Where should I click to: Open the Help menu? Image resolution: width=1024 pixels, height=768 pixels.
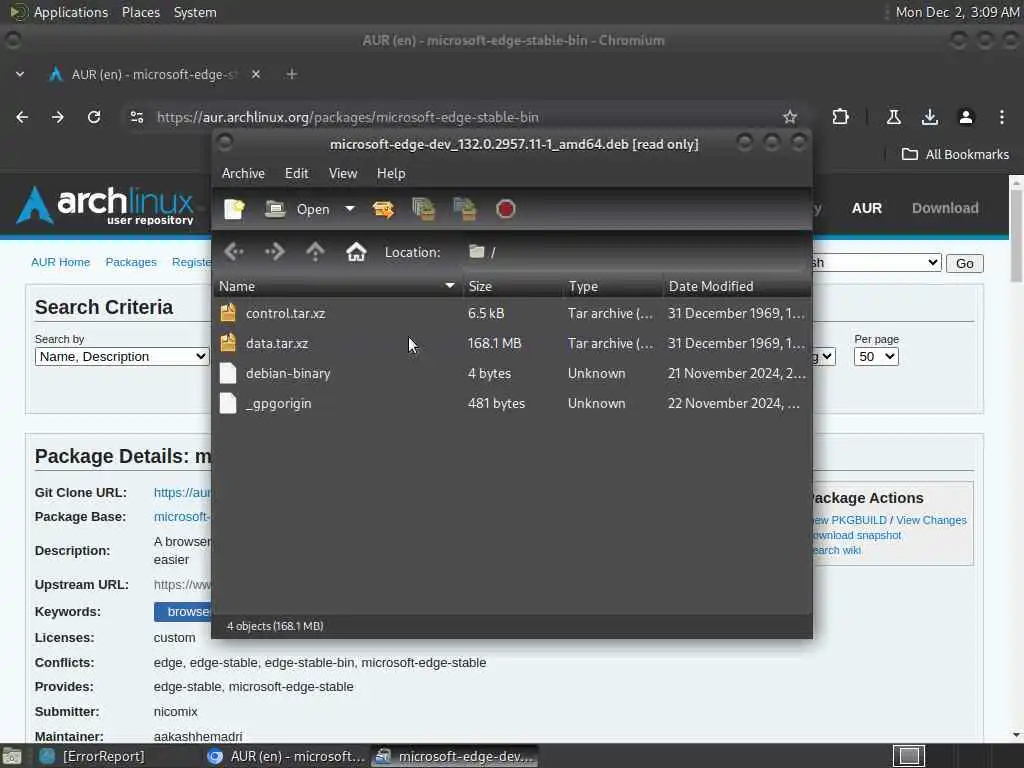coord(391,173)
